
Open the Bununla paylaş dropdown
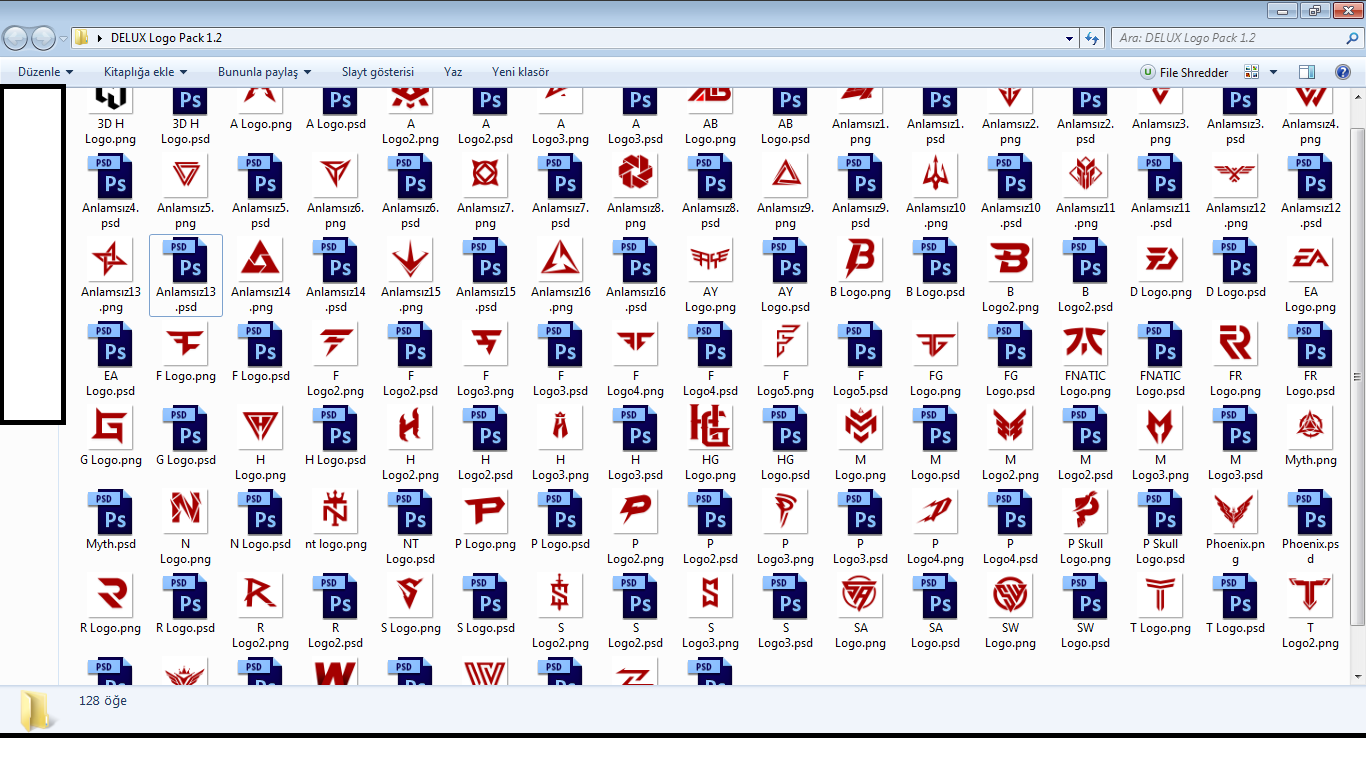pos(265,72)
